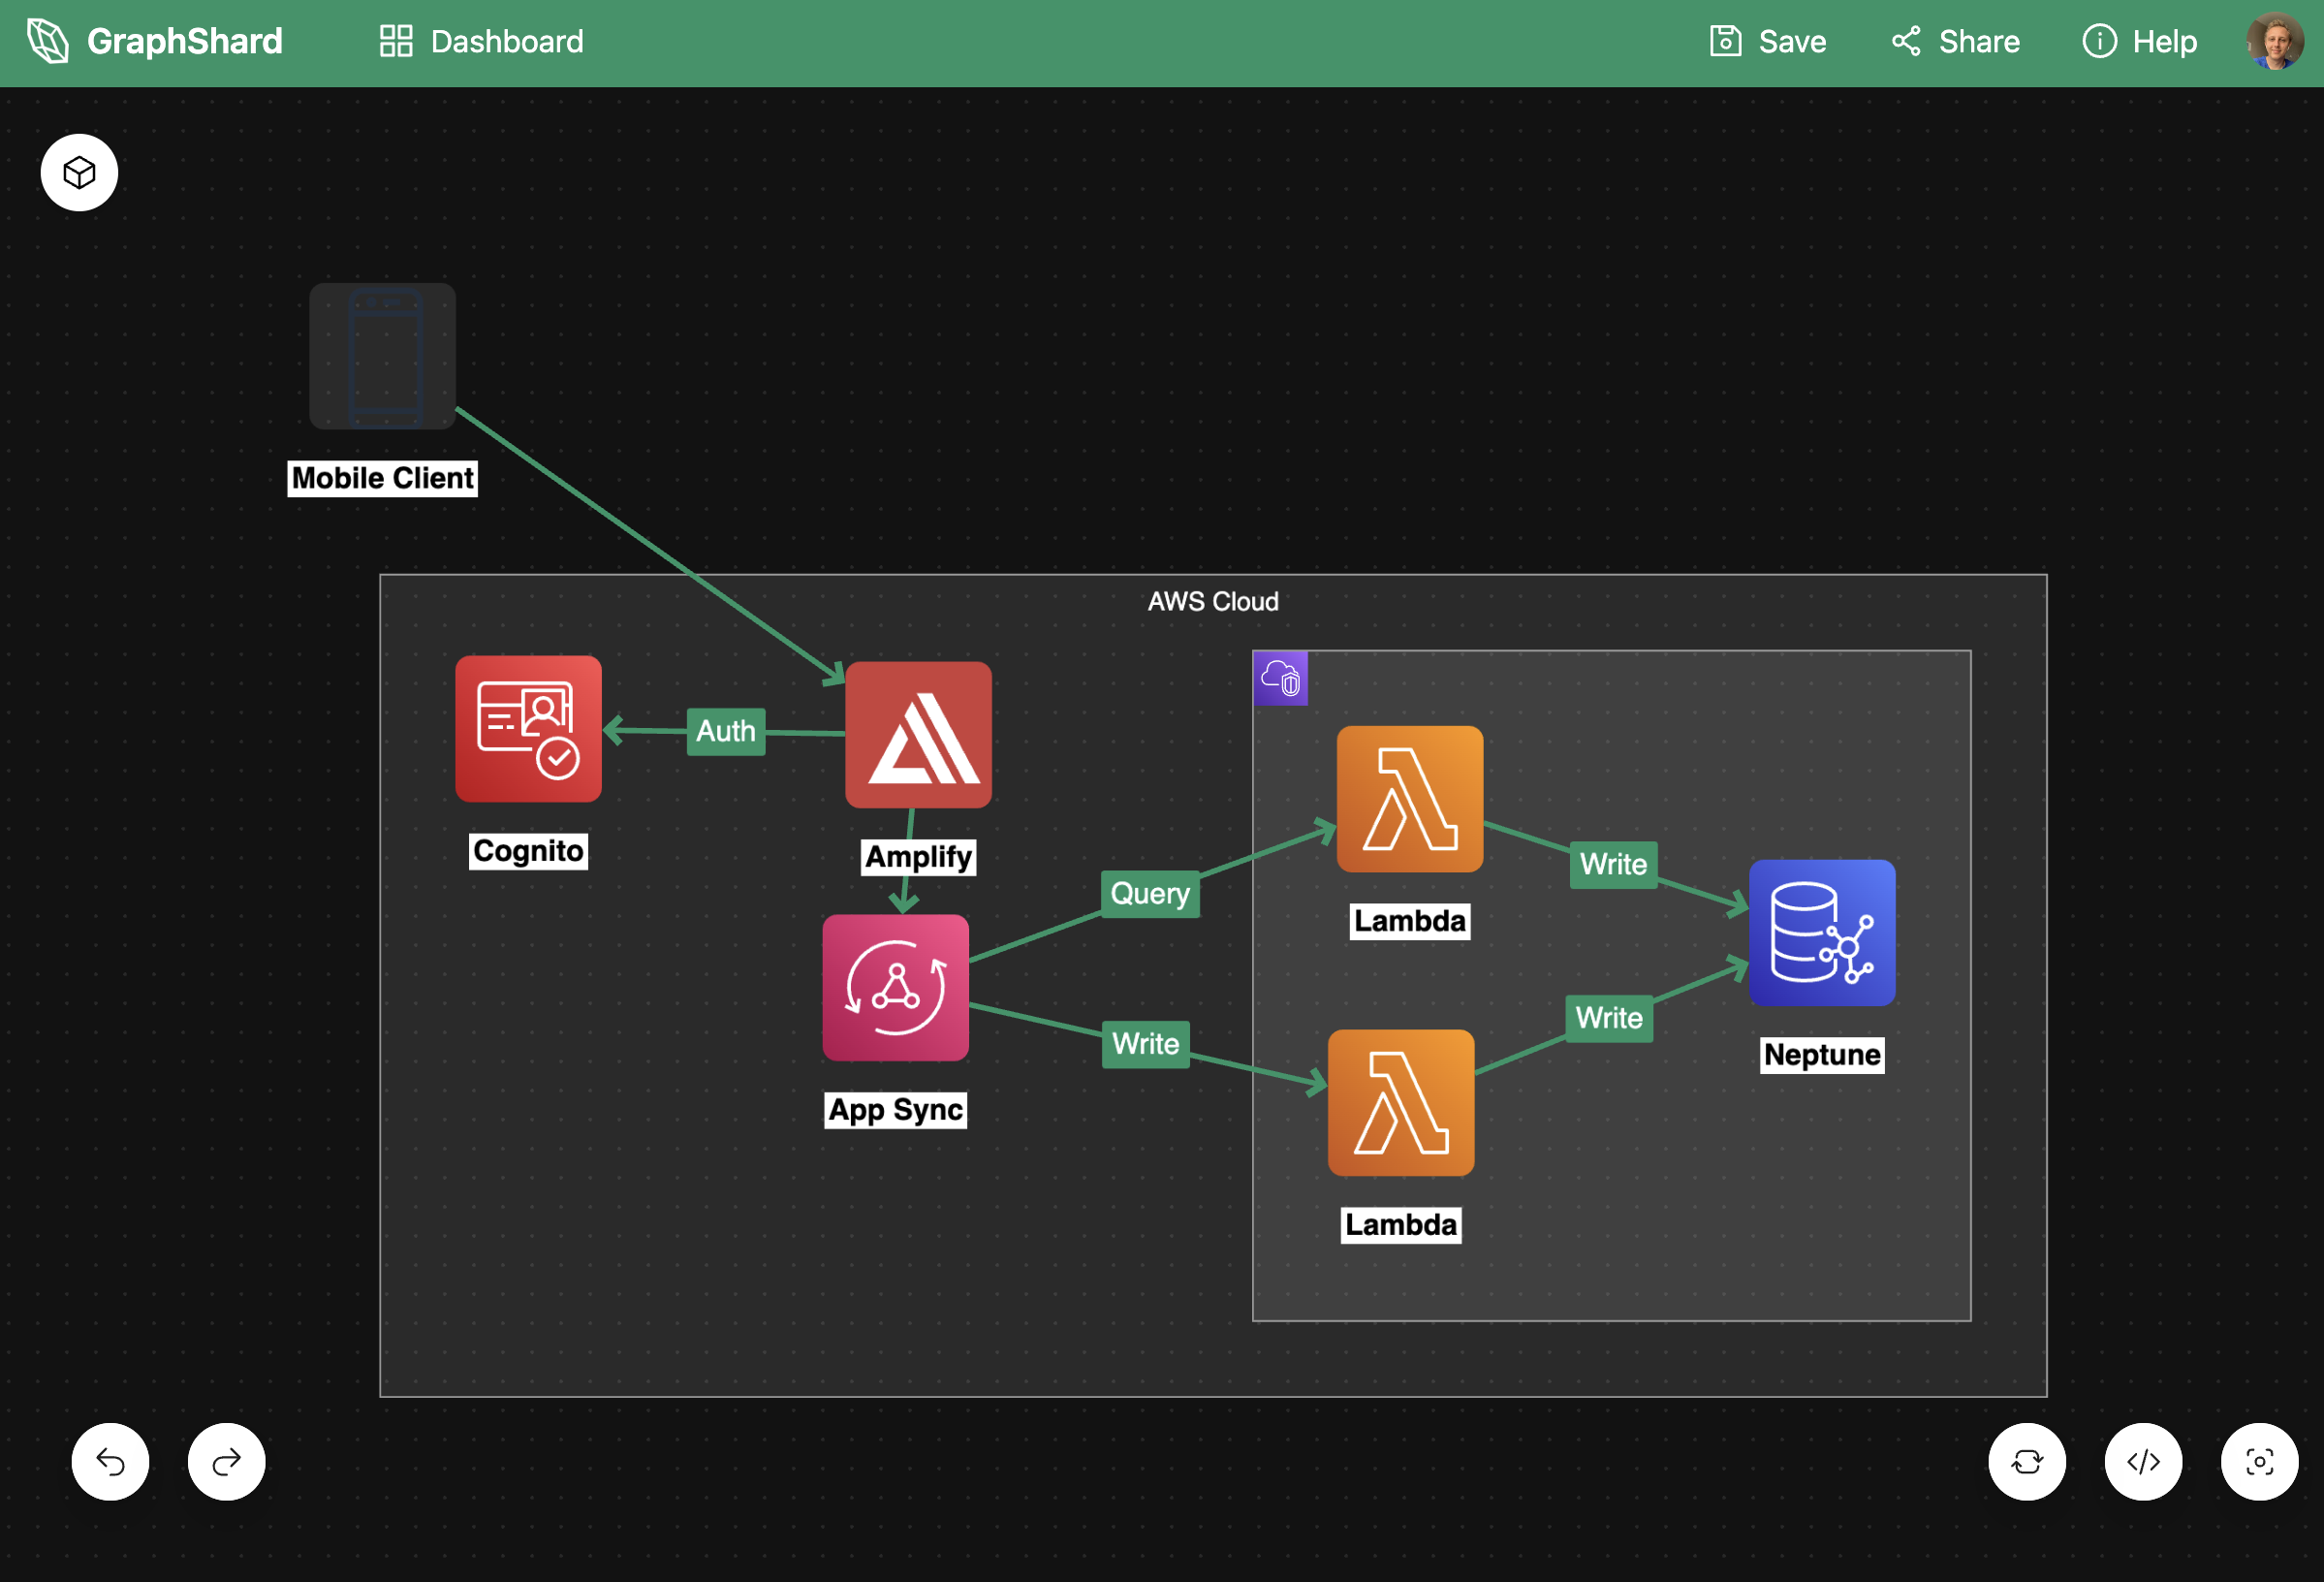Screen dimensions: 2324x1582
Task: Open the code view button
Action: pyautogui.click(x=2143, y=1462)
